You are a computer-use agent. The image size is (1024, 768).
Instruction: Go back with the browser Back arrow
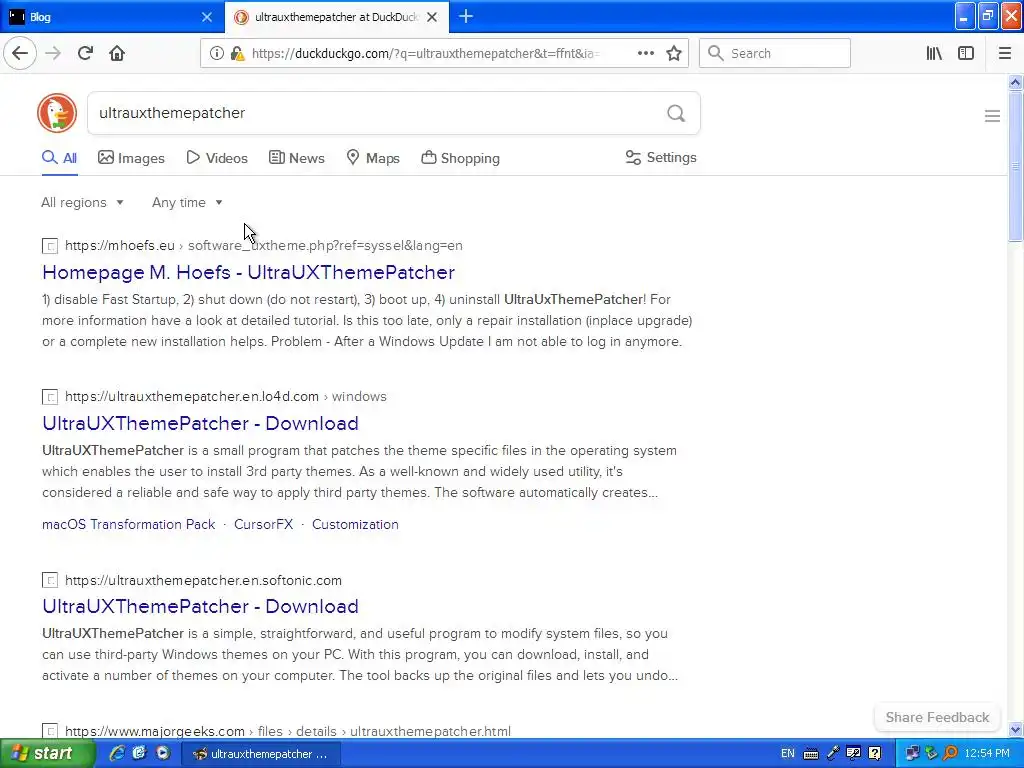pyautogui.click(x=20, y=53)
